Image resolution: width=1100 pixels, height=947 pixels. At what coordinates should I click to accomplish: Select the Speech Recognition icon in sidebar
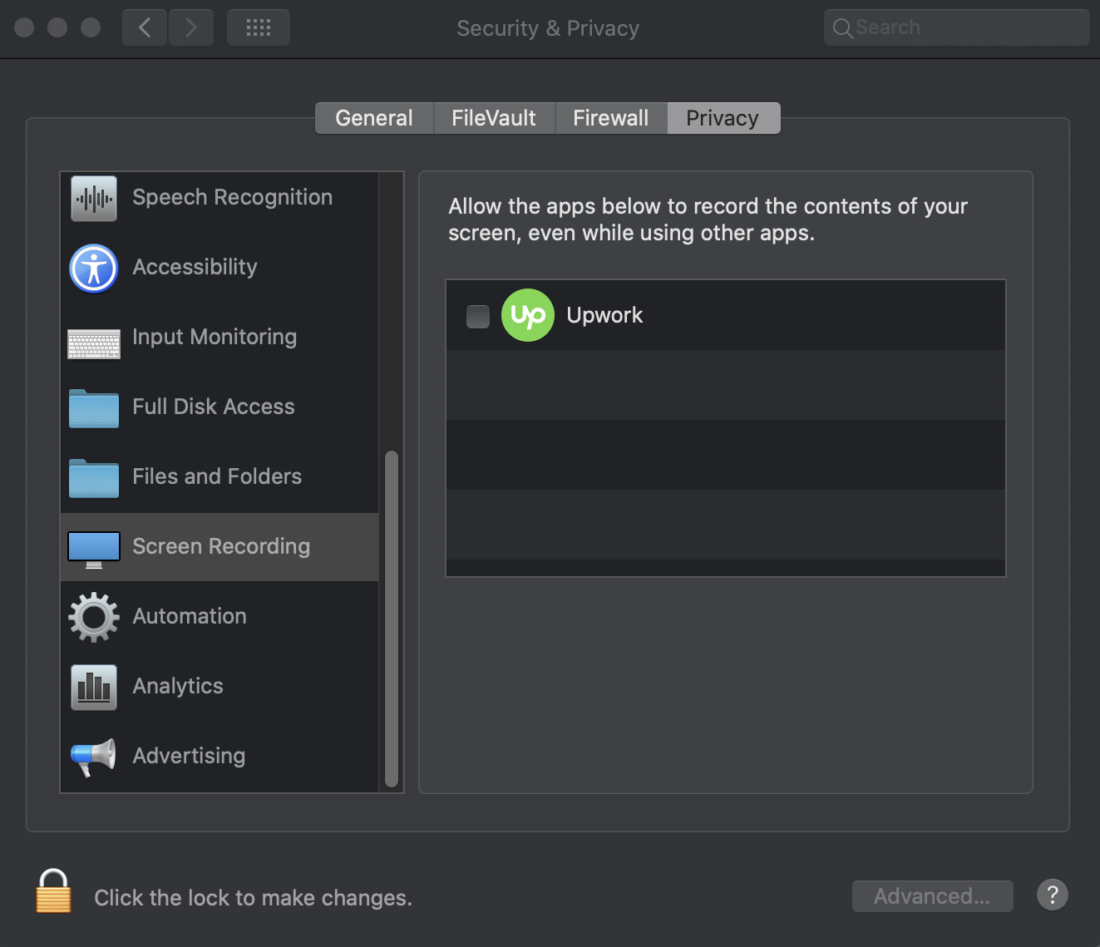[x=93, y=198]
